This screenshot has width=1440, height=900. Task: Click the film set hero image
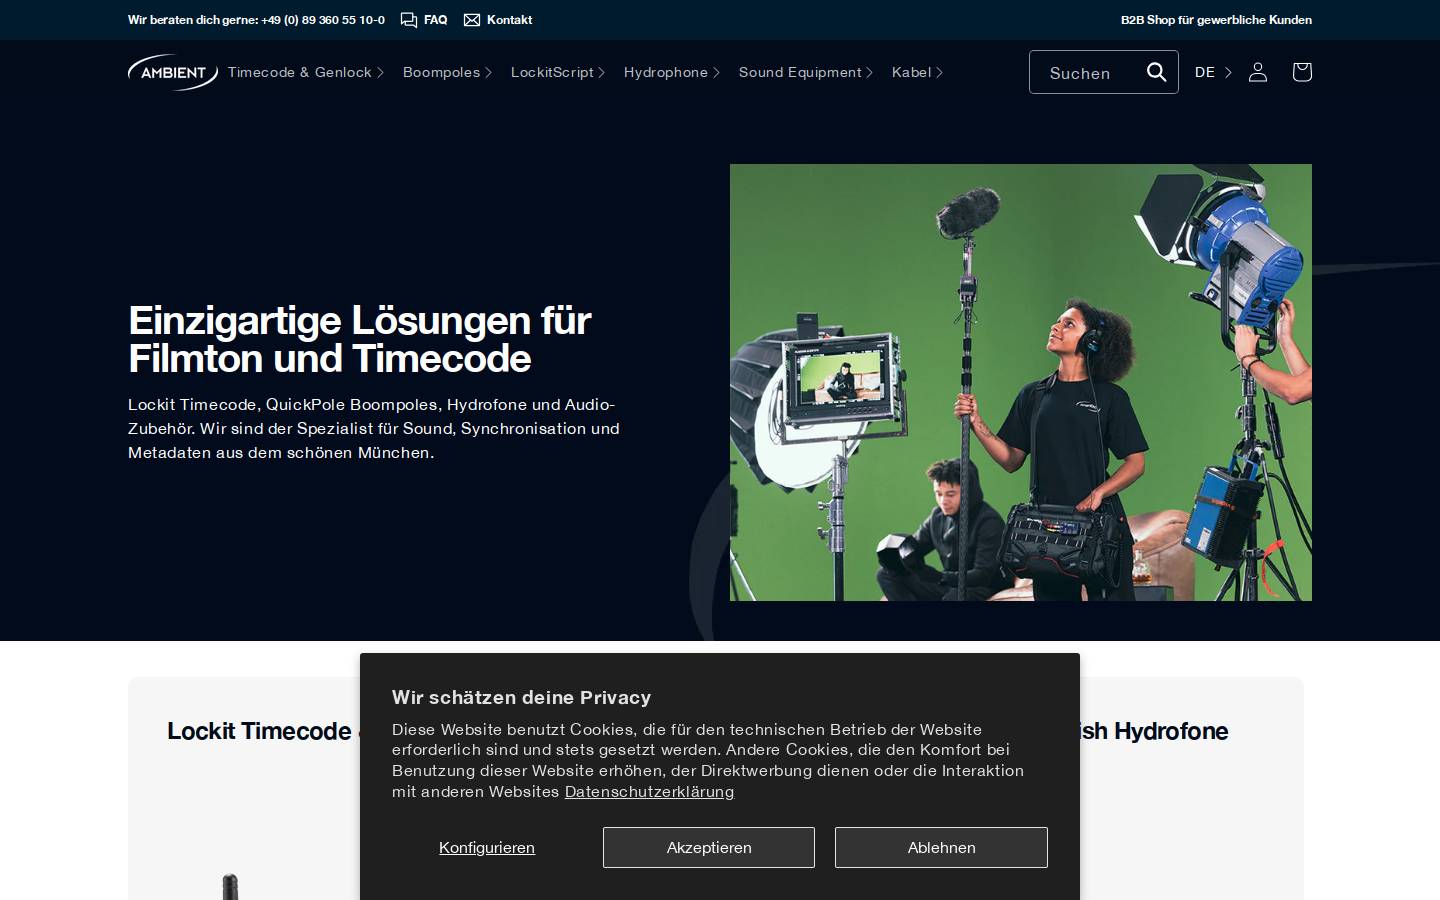tap(1021, 382)
